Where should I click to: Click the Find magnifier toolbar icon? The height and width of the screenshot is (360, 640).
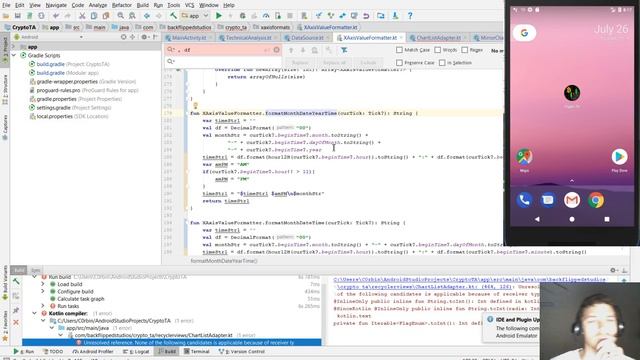tap(120, 16)
